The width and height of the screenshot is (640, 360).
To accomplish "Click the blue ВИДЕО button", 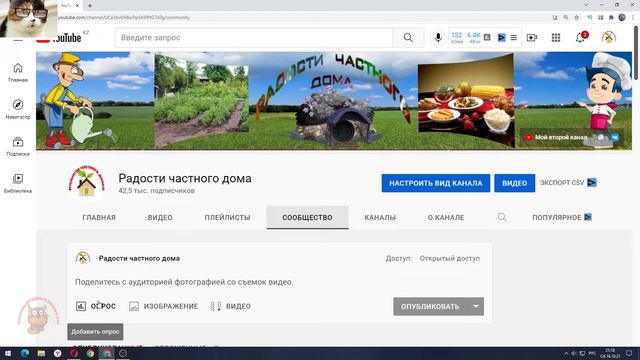I will [514, 183].
